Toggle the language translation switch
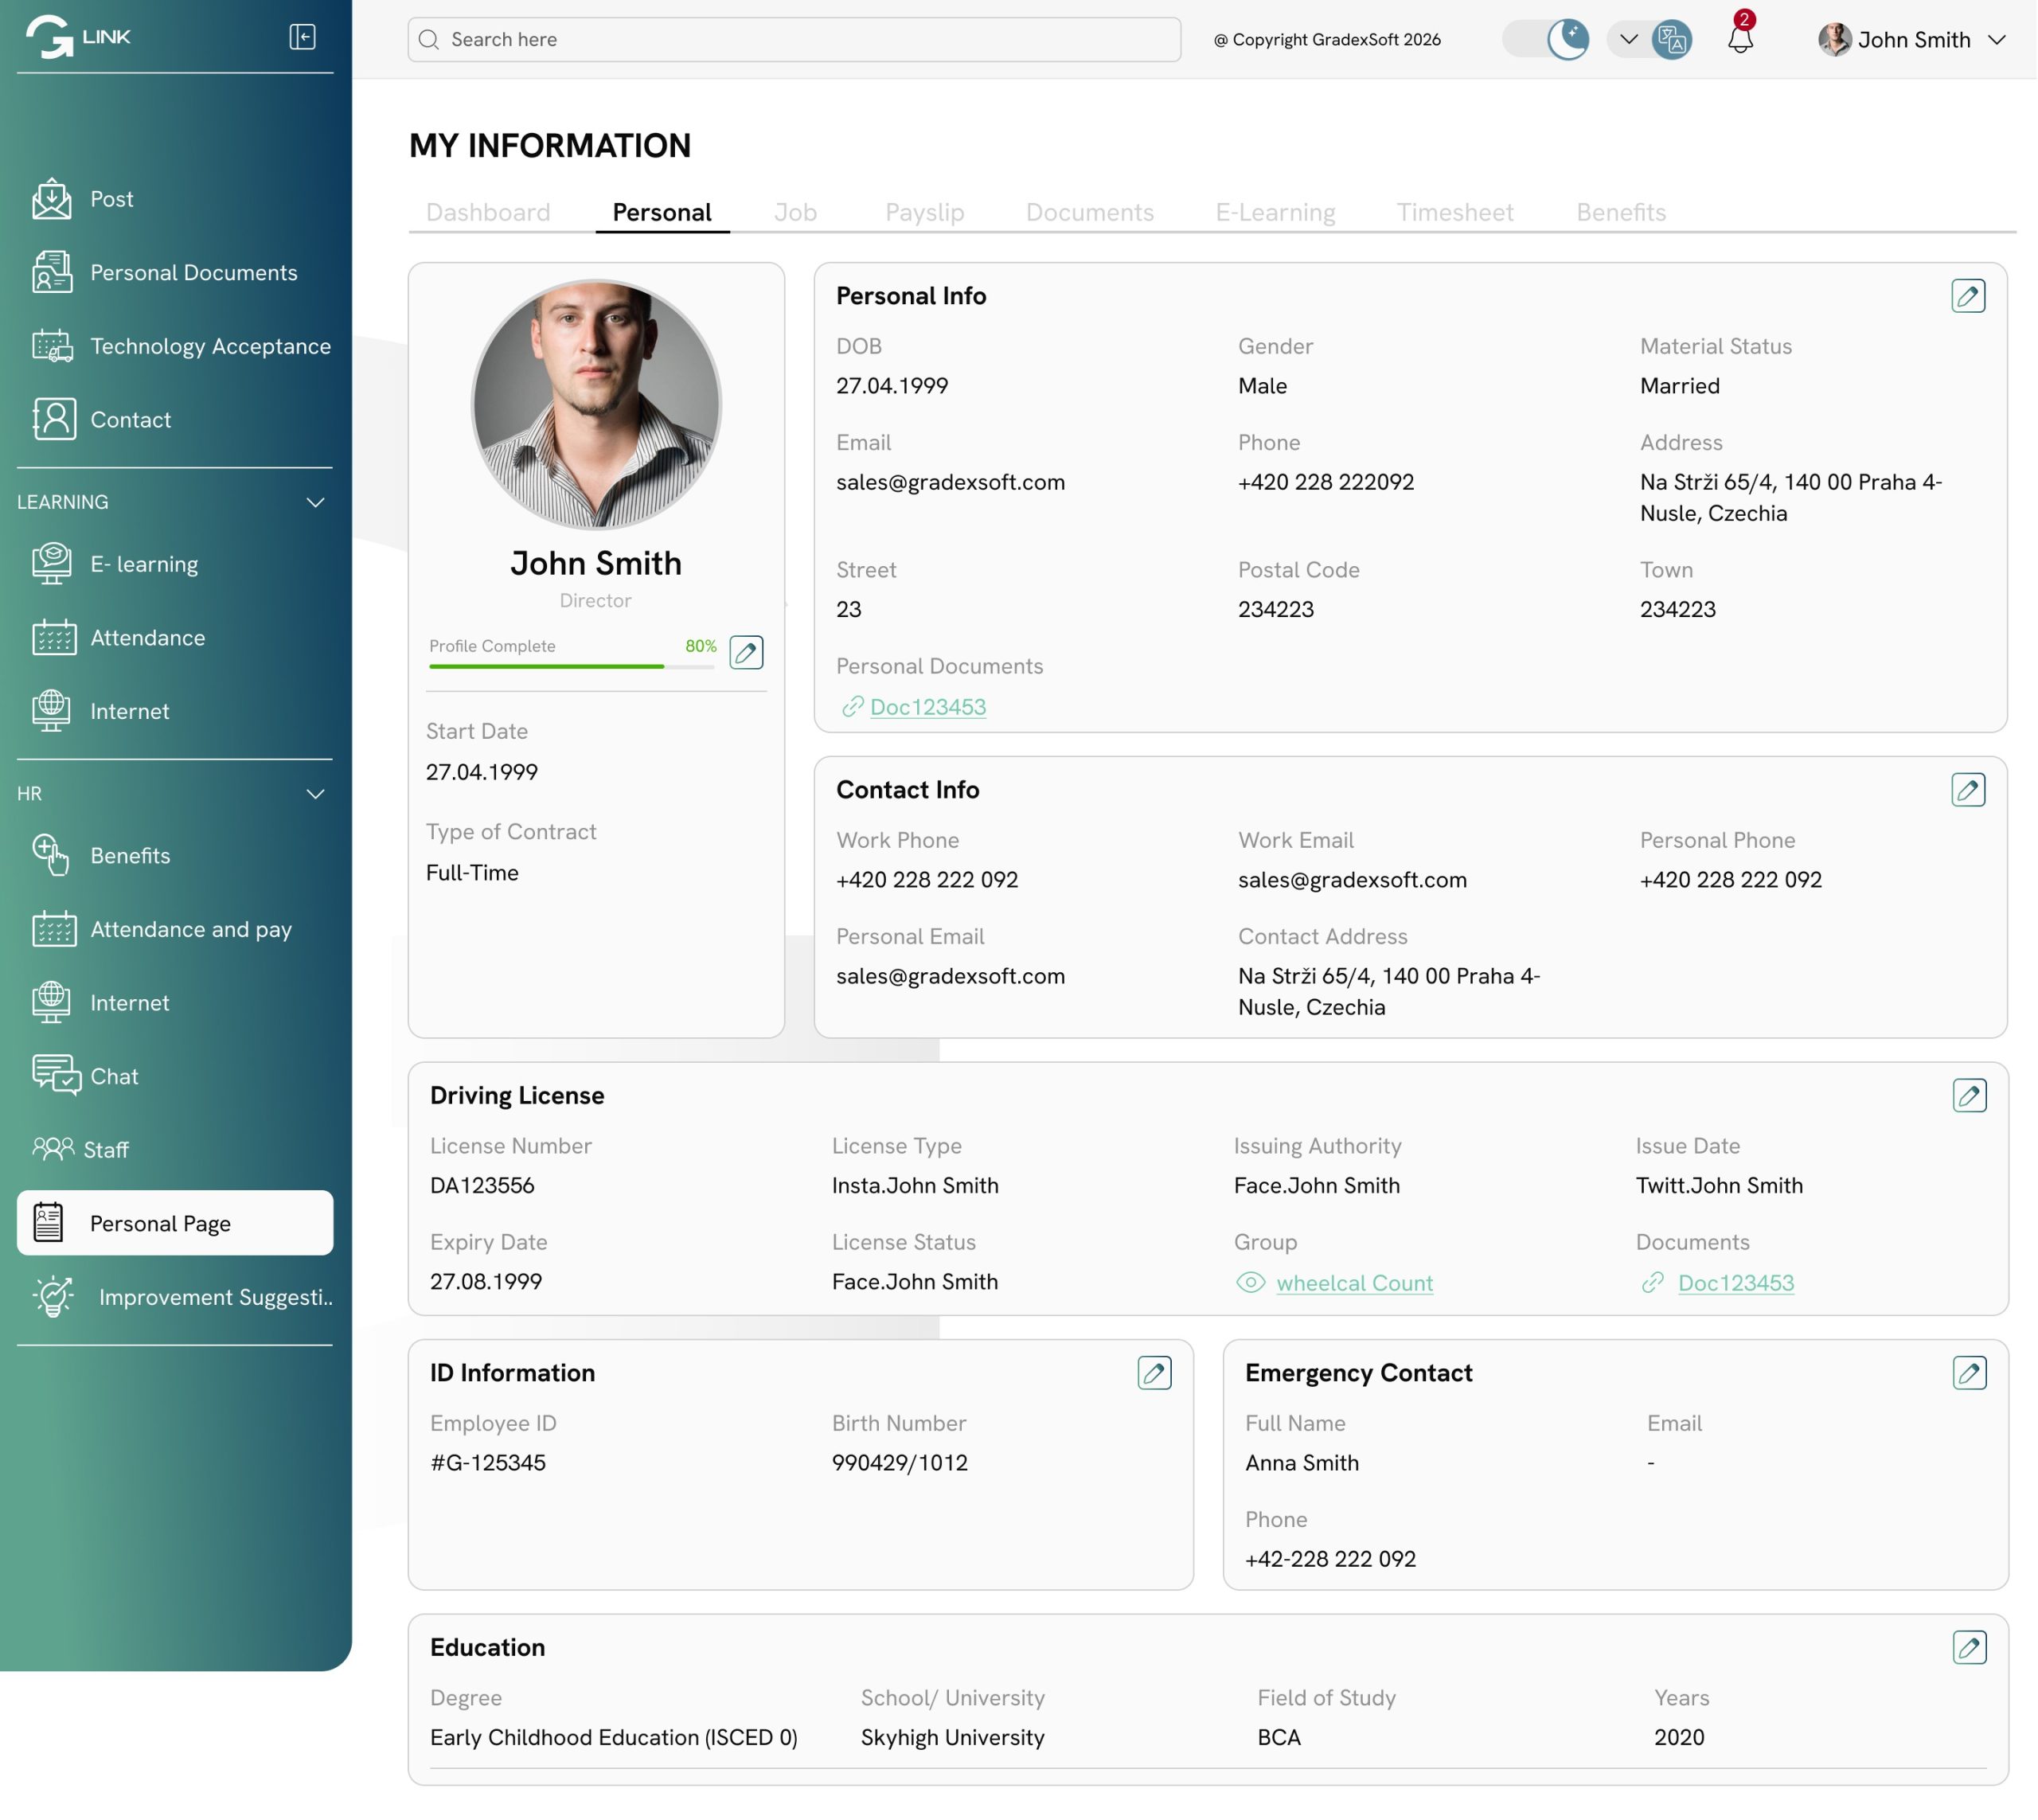 tap(1650, 39)
